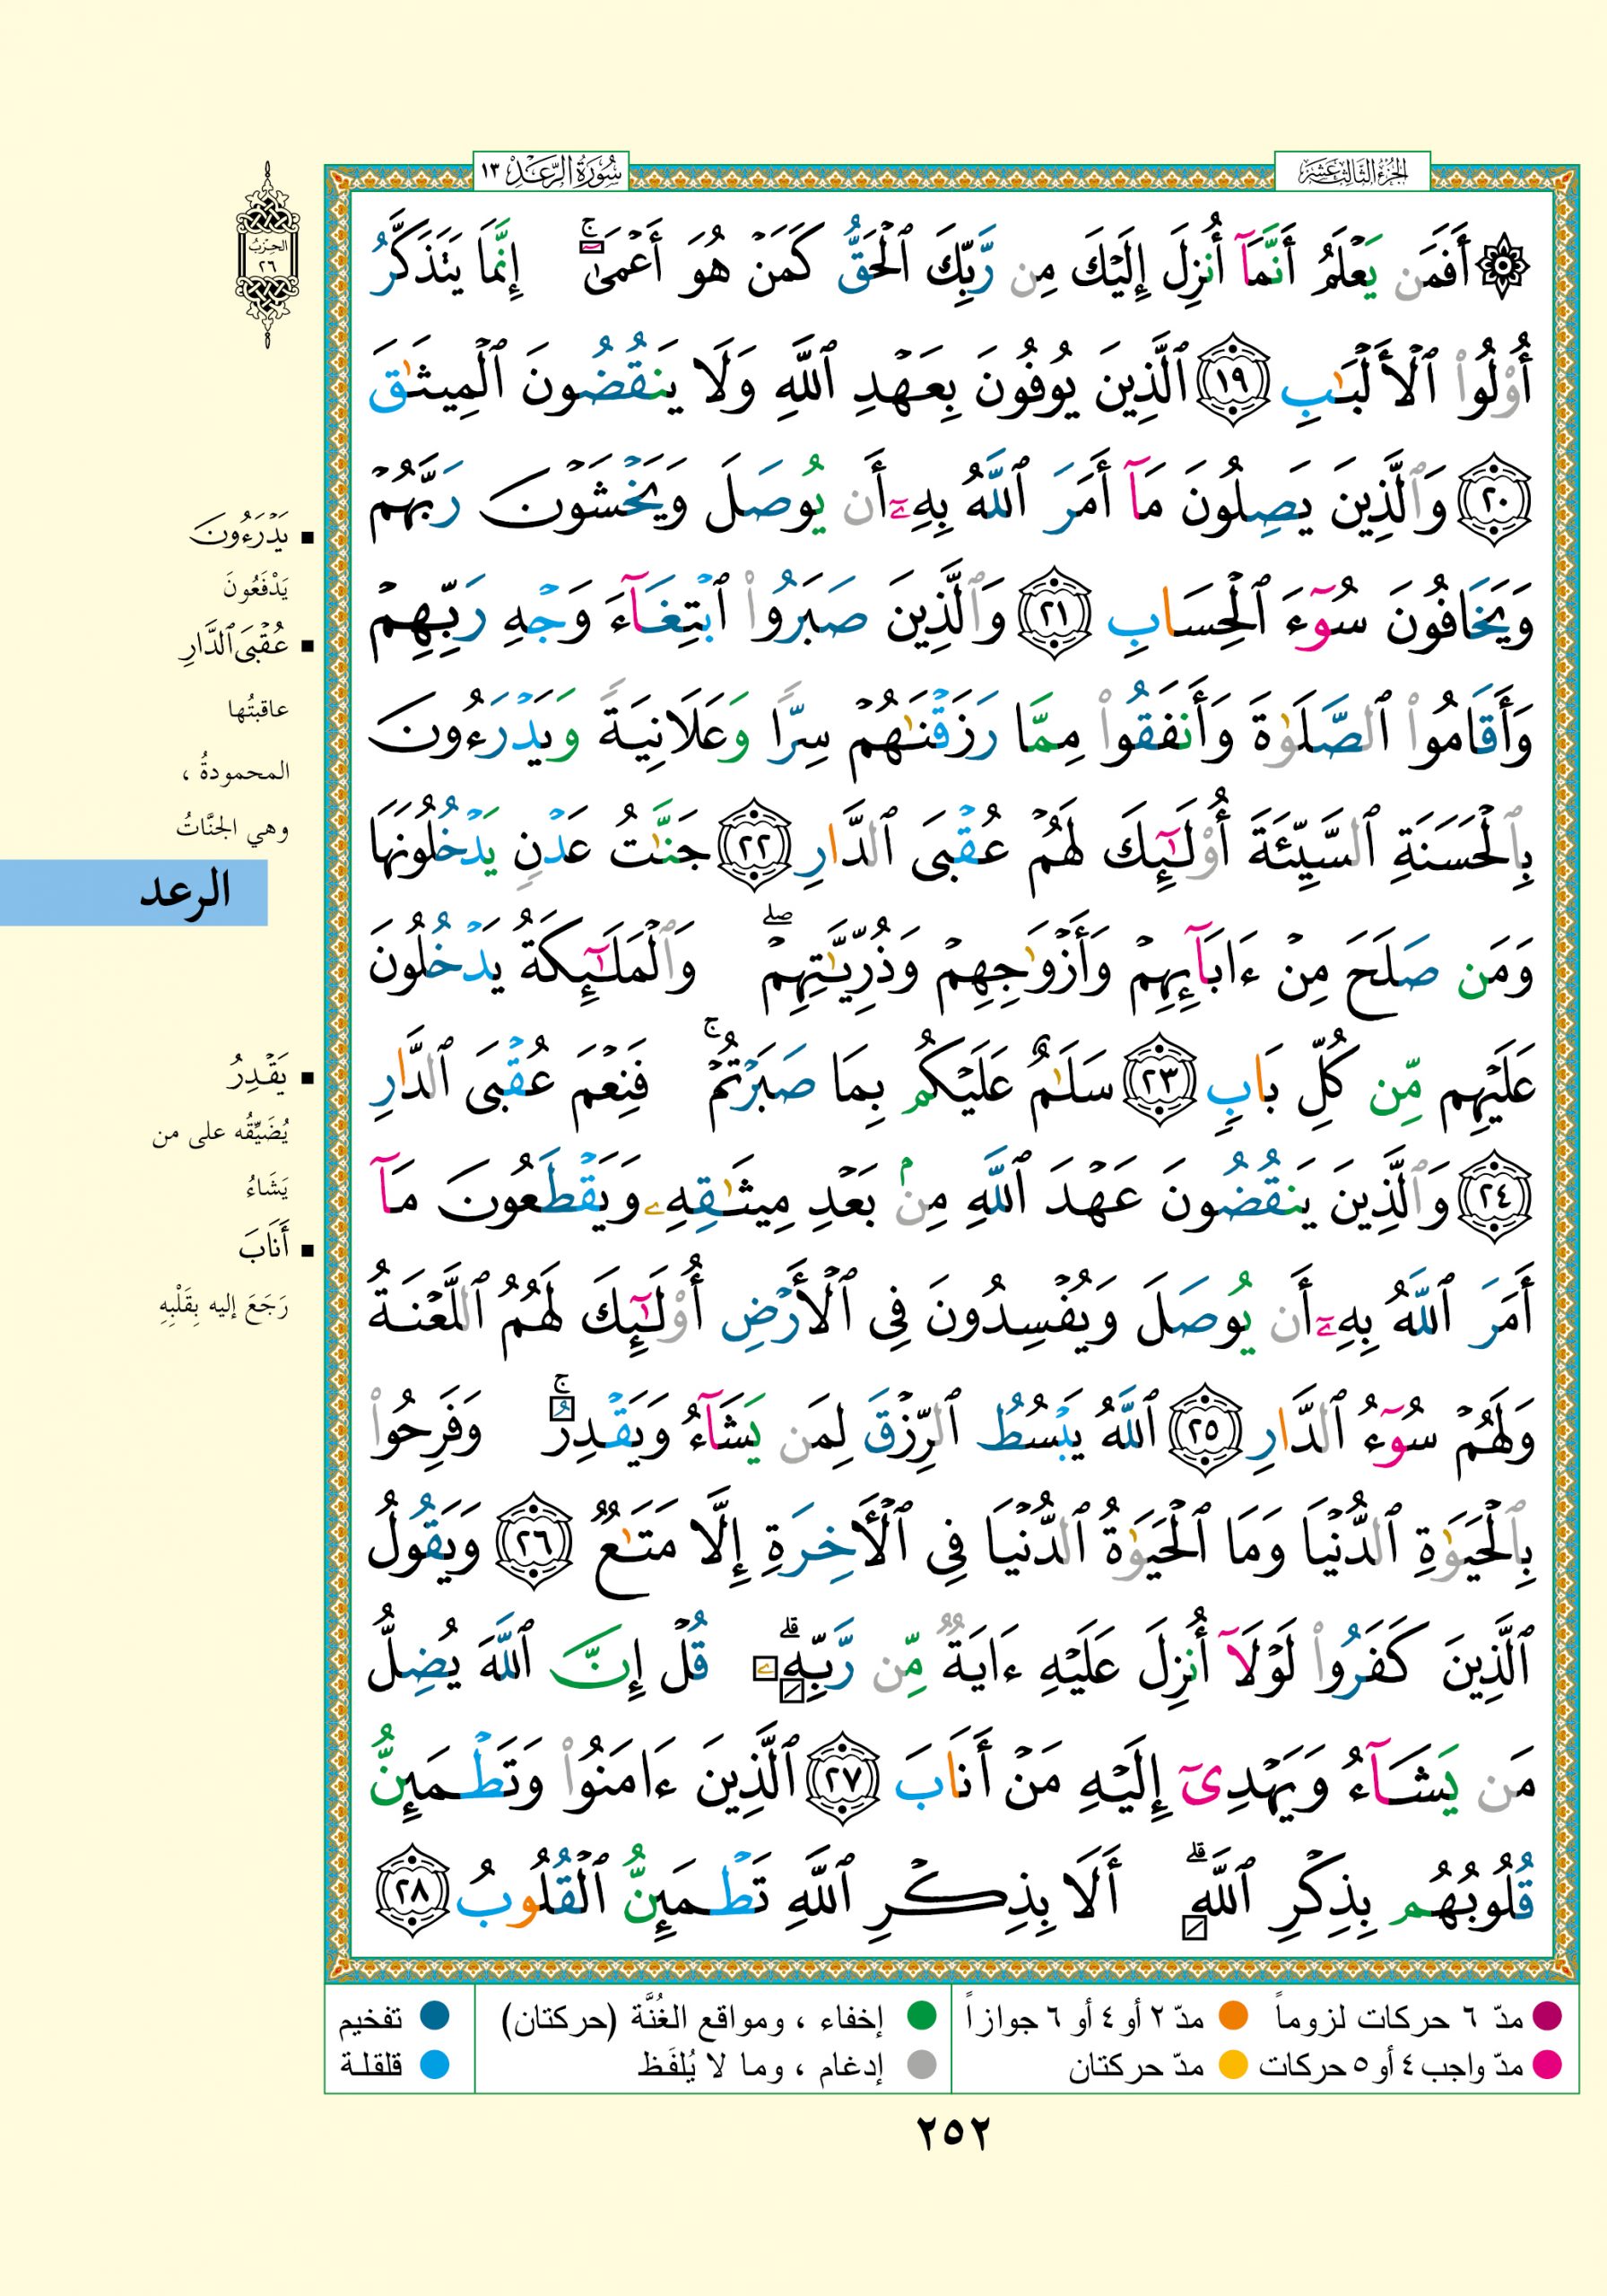Select the verse 27 end marker
Screen dimensions: 1607x2296
pos(842,1778)
